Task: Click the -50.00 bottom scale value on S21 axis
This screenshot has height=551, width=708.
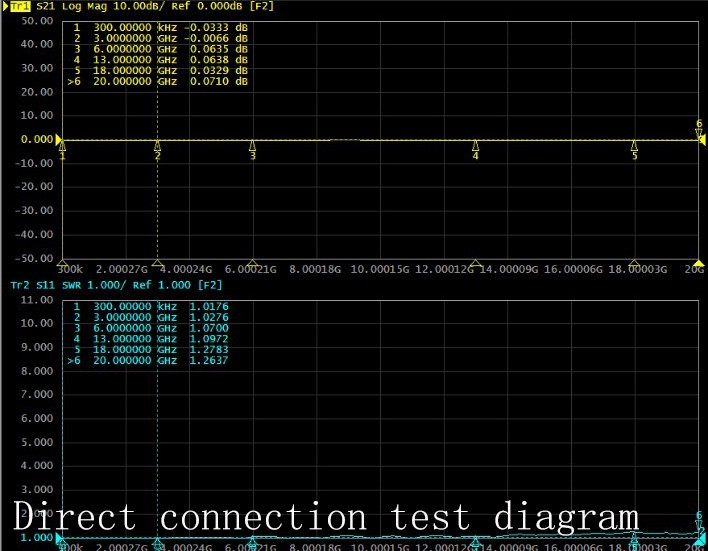Action: coord(34,259)
